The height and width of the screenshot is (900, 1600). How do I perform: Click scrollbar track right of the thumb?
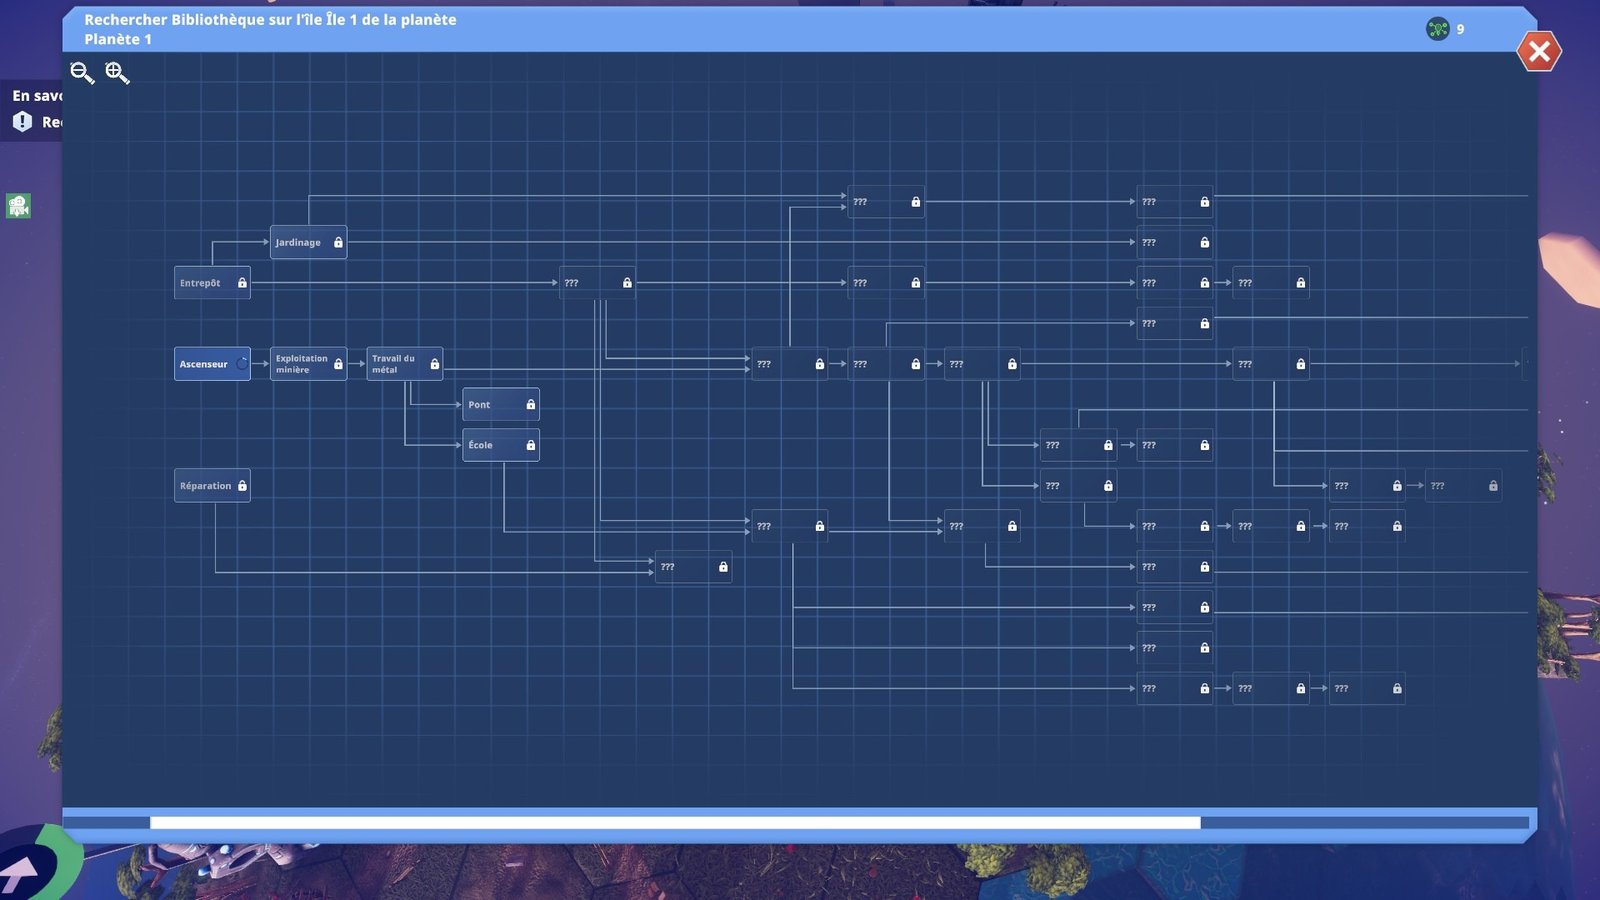1365,823
